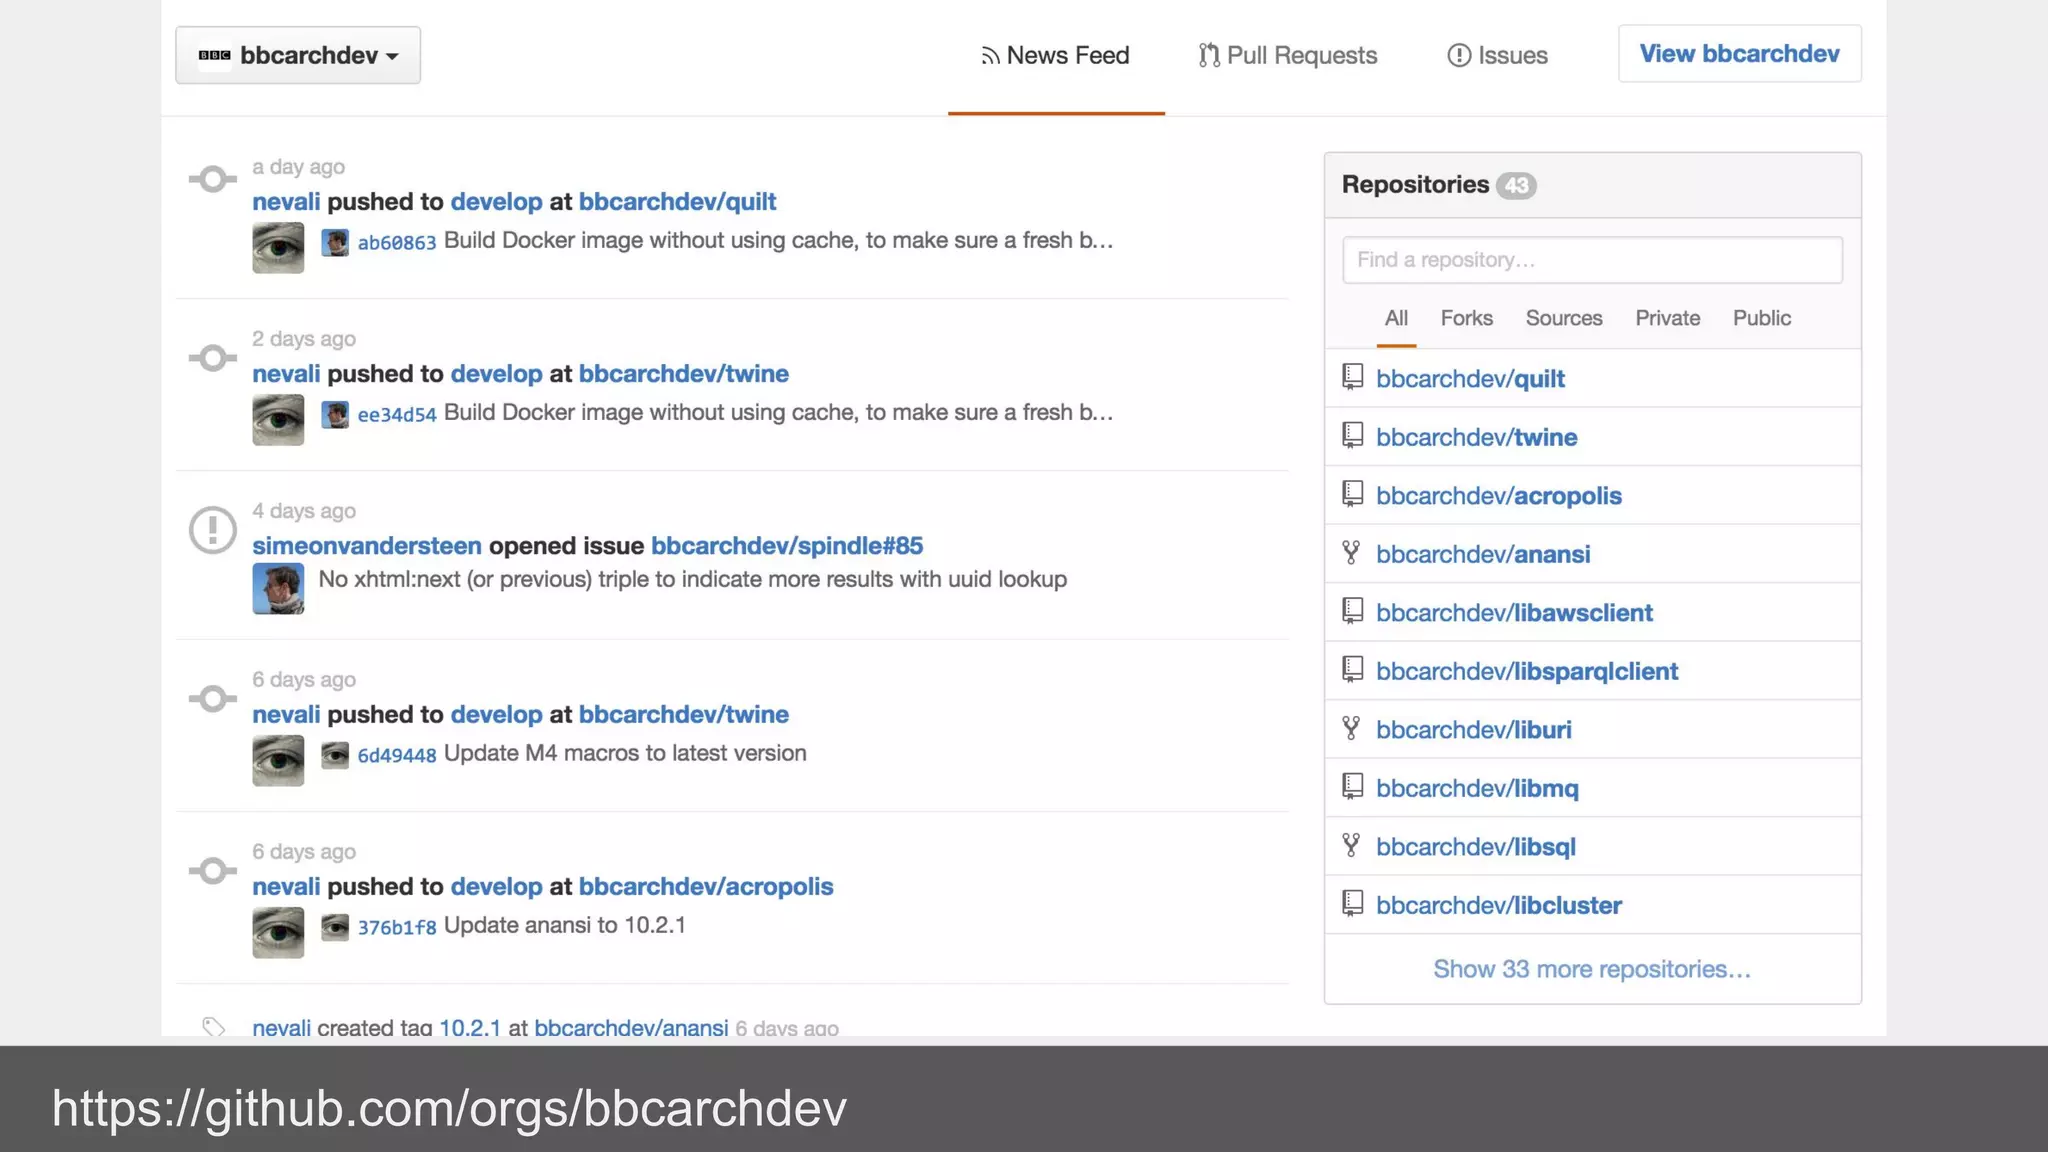This screenshot has width=2048, height=1152.
Task: Click the tag icon for the 10.2.1 tag event
Action: click(x=213, y=1027)
